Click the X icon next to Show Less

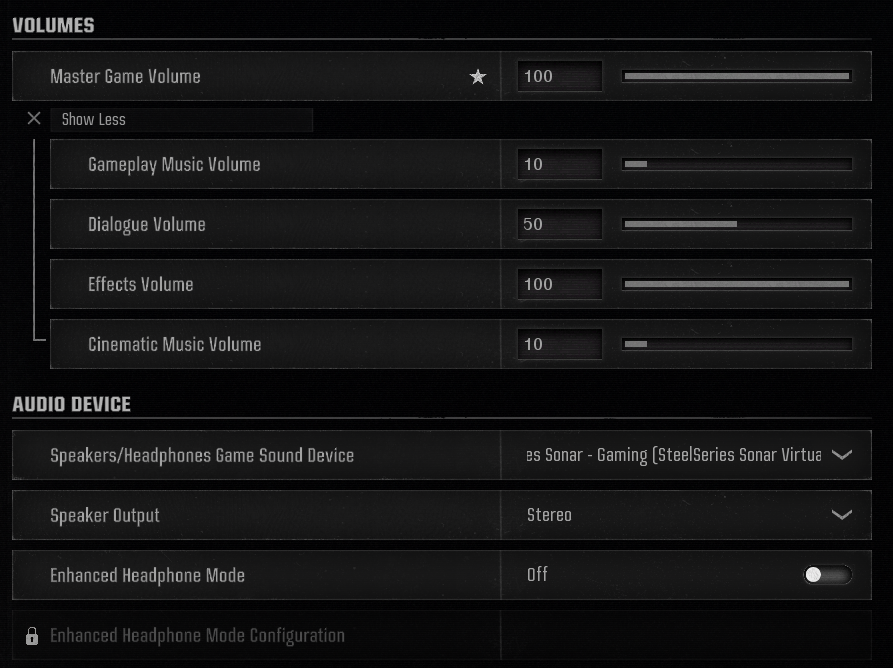click(x=34, y=119)
